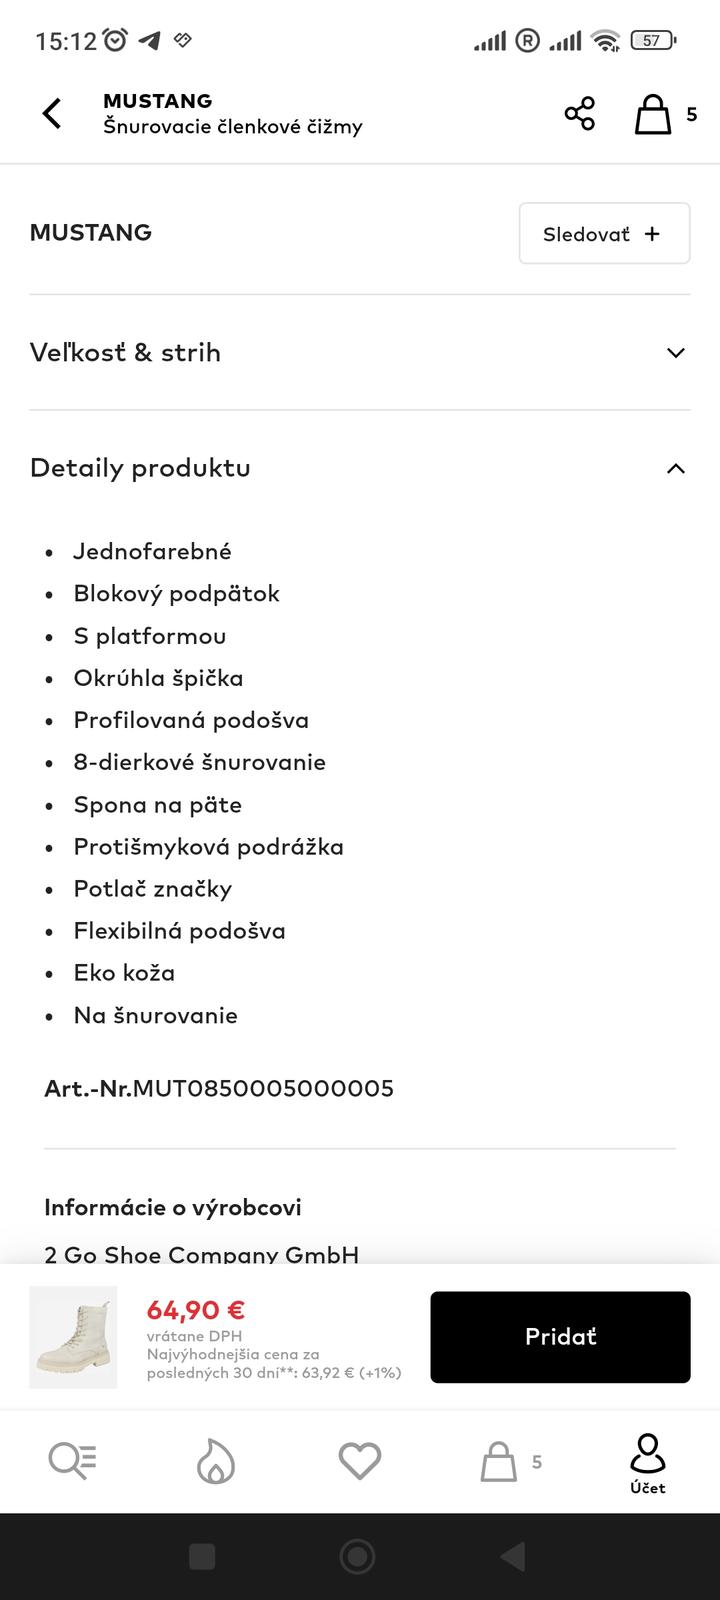The width and height of the screenshot is (720, 1600).
Task: Tap Pridať to add to bag
Action: [560, 1337]
